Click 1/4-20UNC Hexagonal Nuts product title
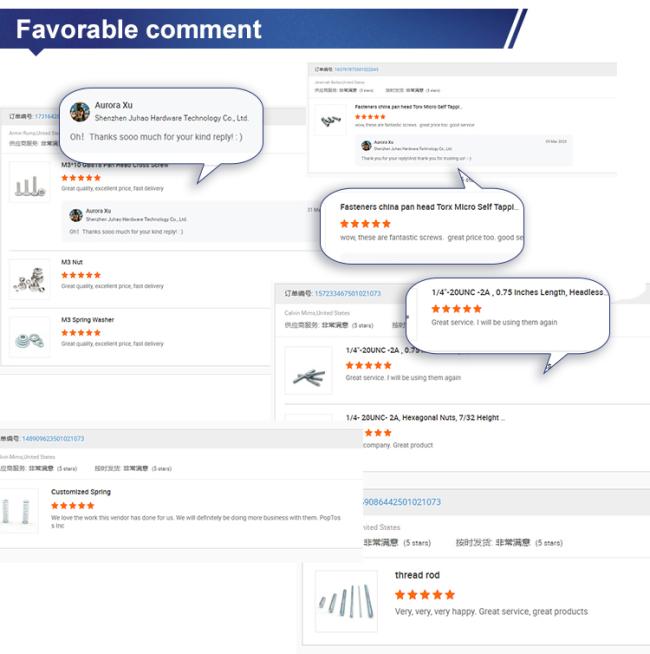The height and width of the screenshot is (654, 650). click(426, 418)
